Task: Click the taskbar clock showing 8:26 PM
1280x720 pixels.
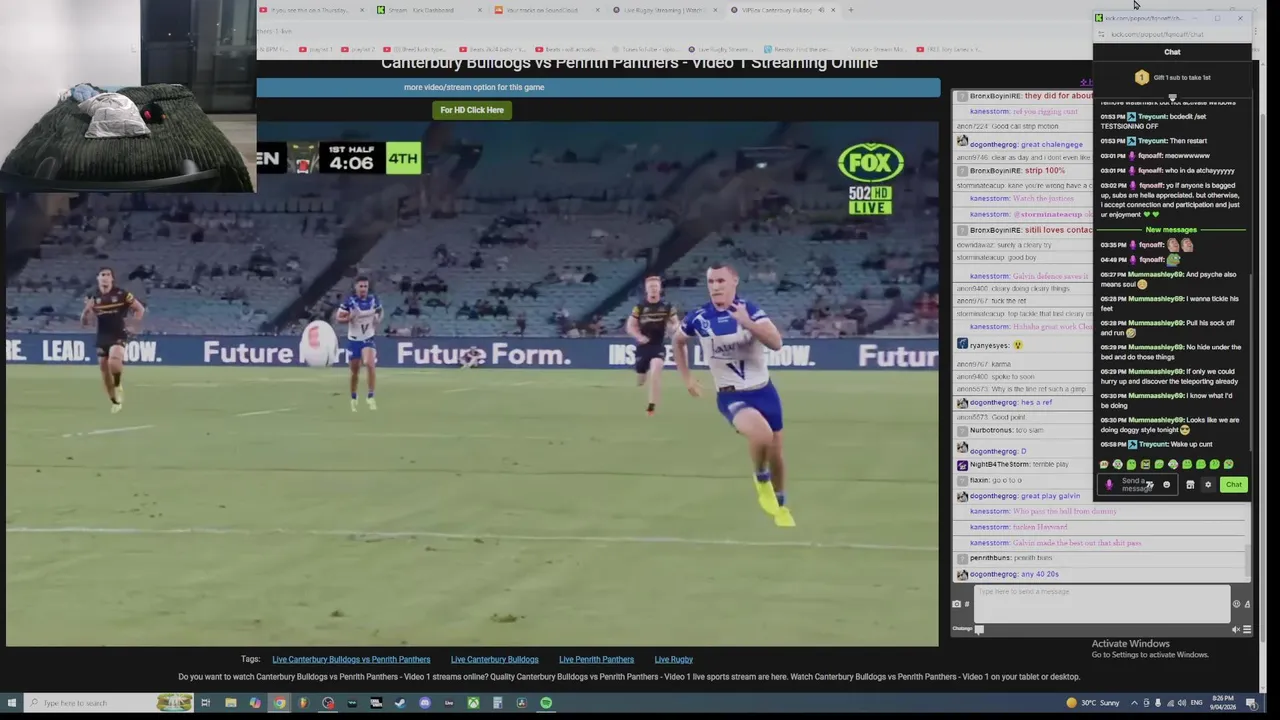Action: click(1224, 703)
